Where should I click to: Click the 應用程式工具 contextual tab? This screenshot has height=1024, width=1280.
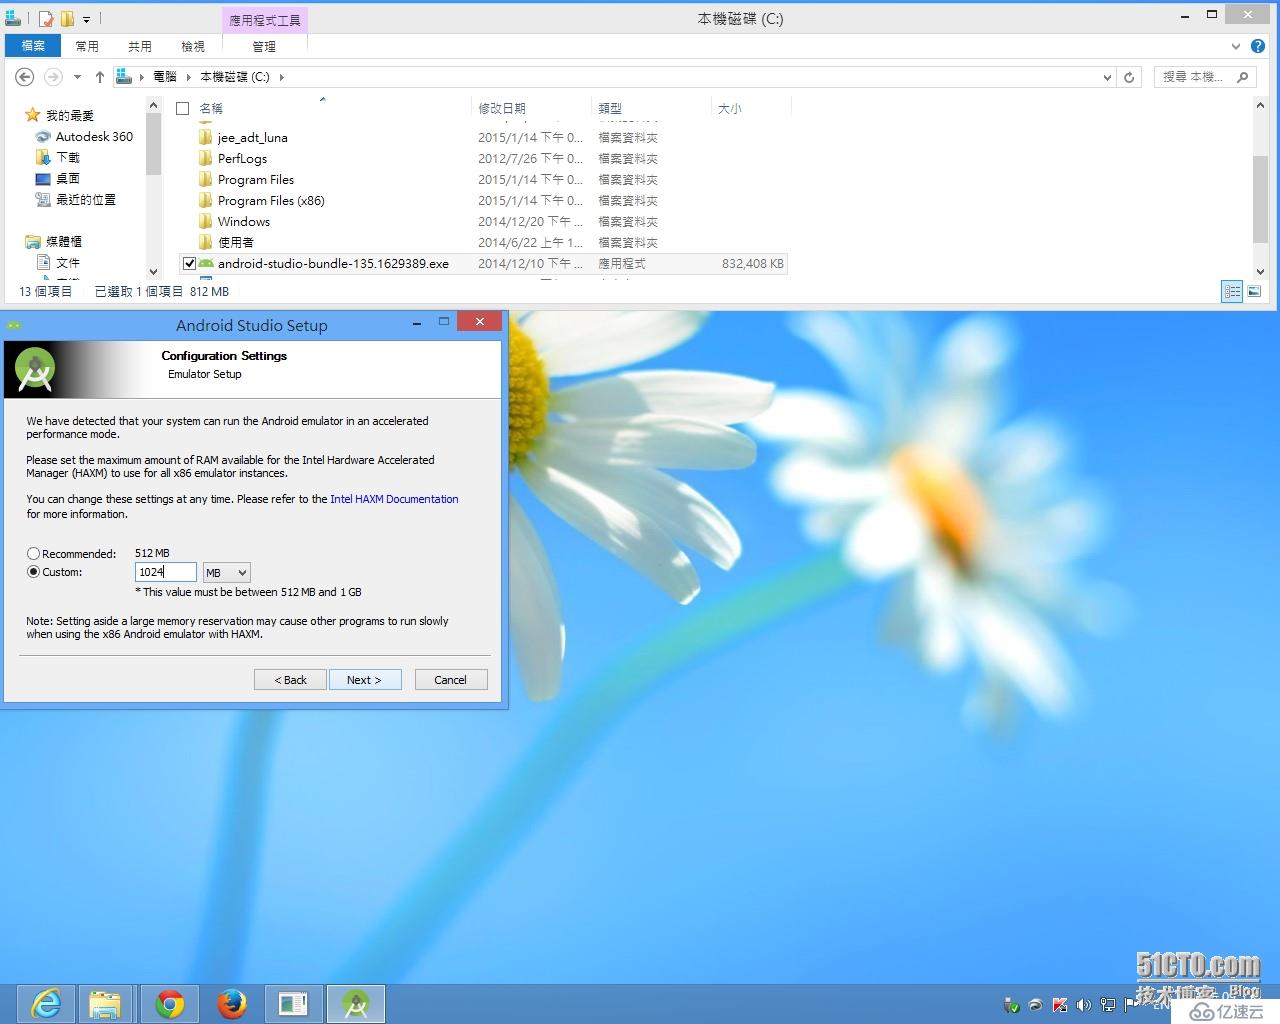click(265, 20)
